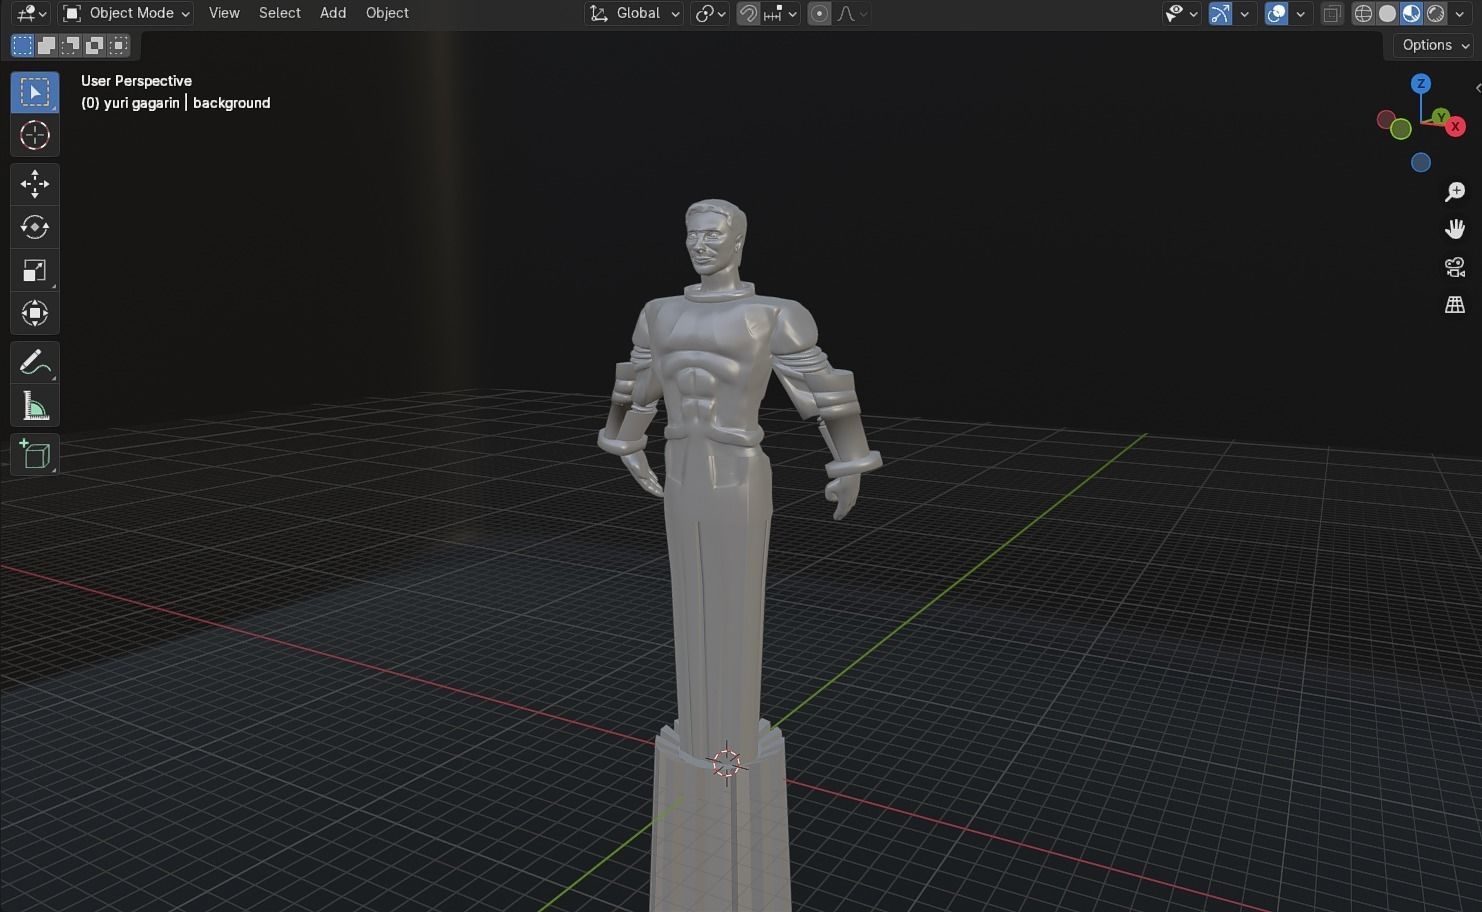
Task: Pick the Add Cube tool
Action: coord(35,455)
